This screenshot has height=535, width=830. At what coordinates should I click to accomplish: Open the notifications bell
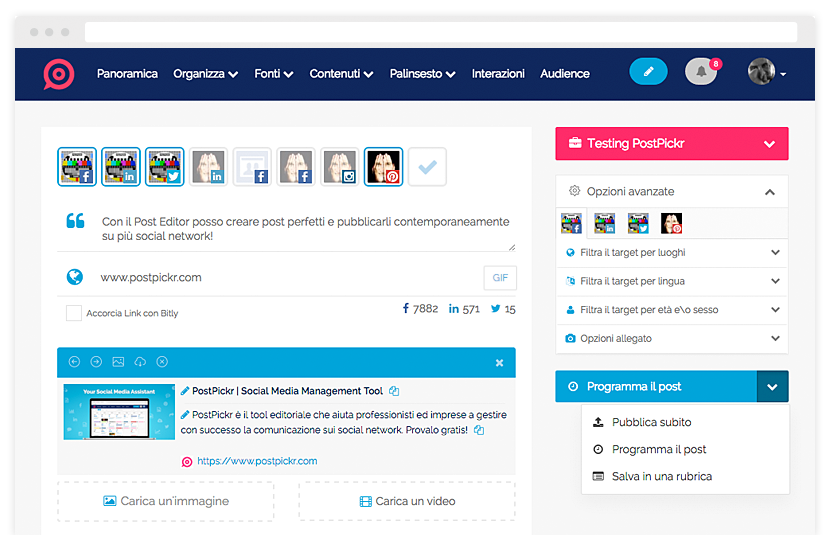click(x=701, y=71)
